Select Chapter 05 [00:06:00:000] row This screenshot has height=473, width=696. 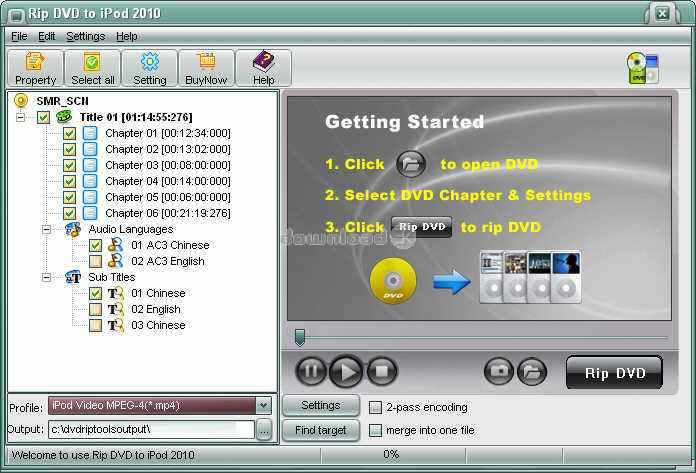168,197
